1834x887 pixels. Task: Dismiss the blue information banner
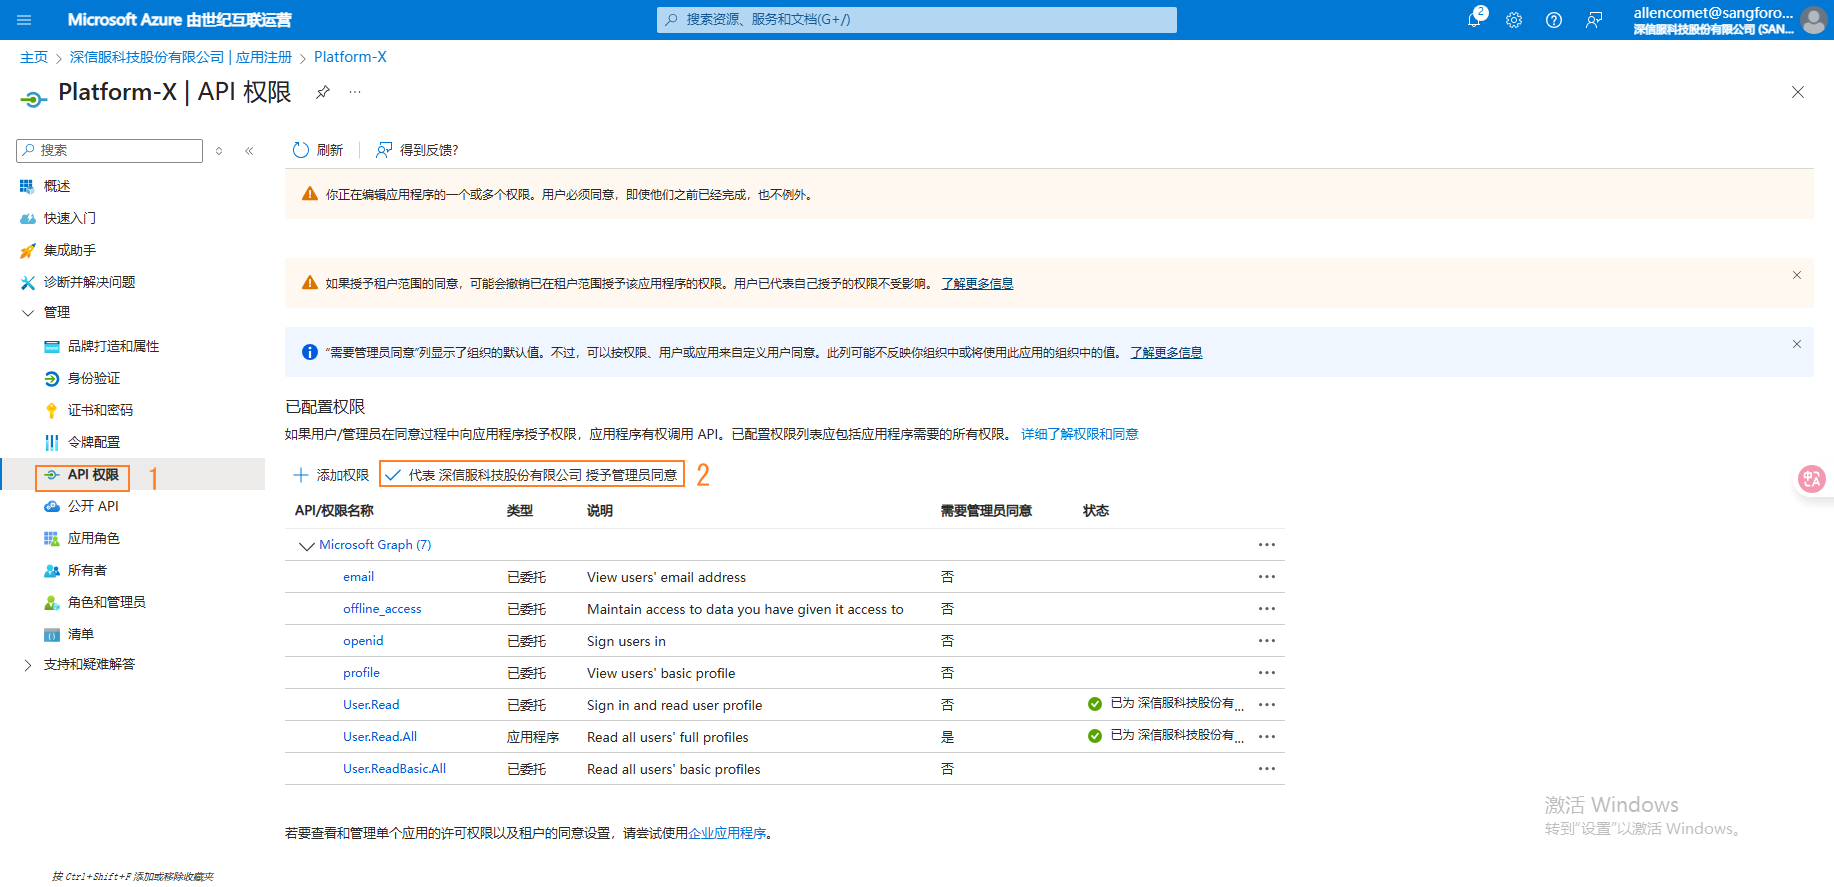click(x=1796, y=344)
